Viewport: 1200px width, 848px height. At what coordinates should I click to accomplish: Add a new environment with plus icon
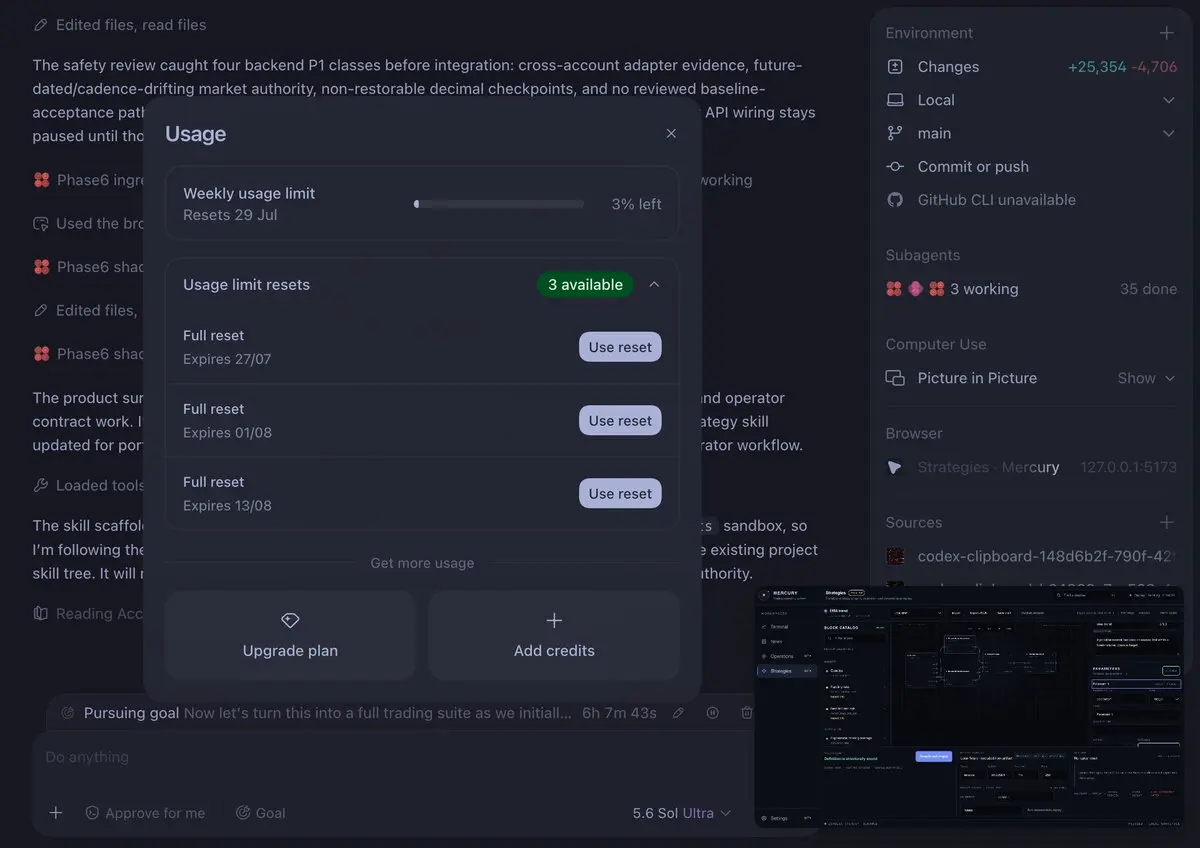pyautogui.click(x=1166, y=33)
